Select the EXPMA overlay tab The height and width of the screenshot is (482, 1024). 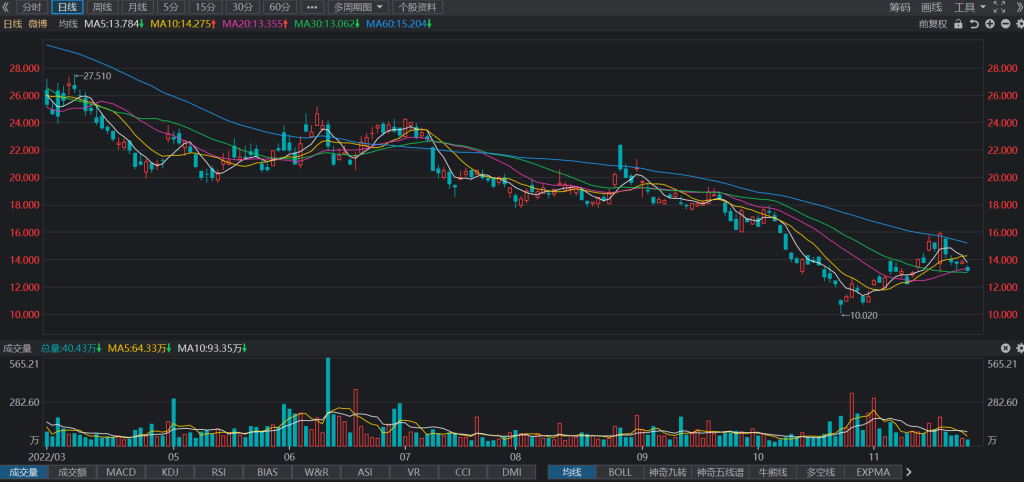pos(873,472)
